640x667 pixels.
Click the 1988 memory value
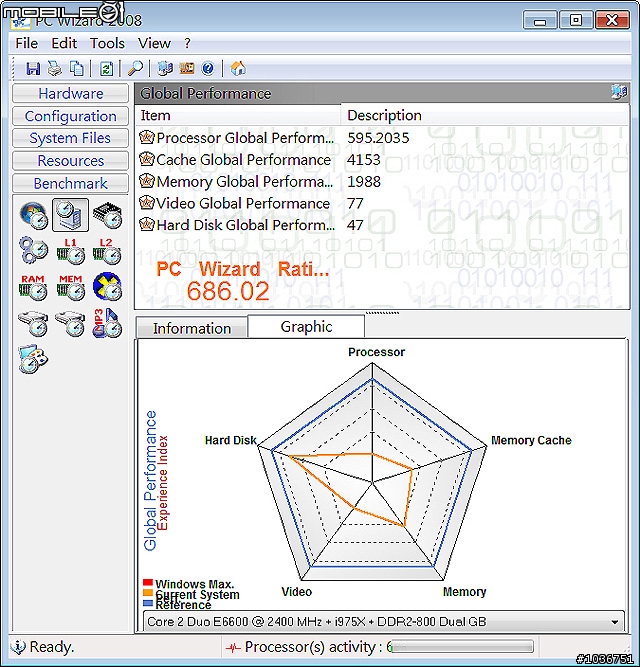tap(364, 182)
